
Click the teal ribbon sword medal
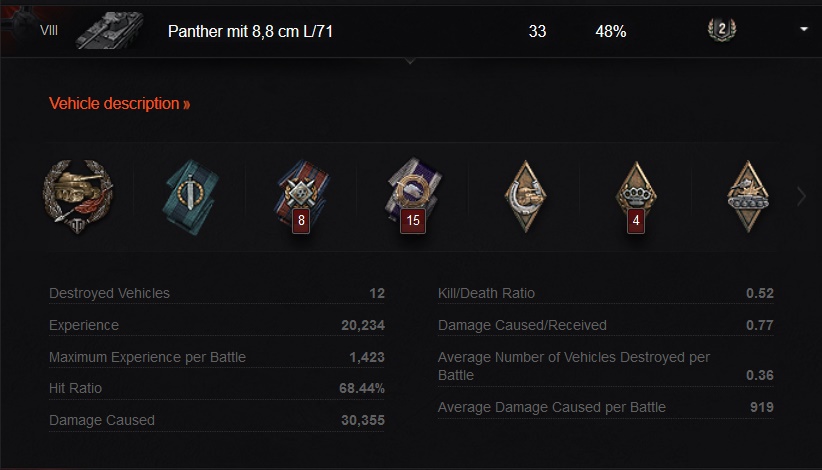189,194
